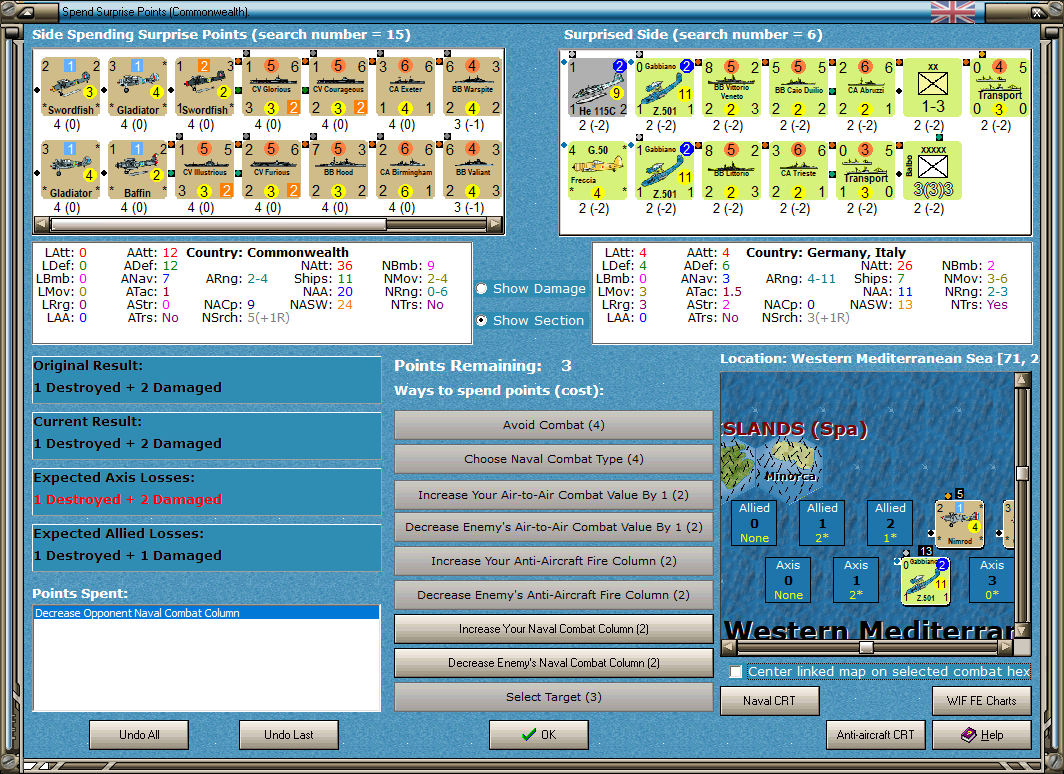The width and height of the screenshot is (1064, 774).
Task: Click the CV Furious carrier counter
Action: point(271,170)
